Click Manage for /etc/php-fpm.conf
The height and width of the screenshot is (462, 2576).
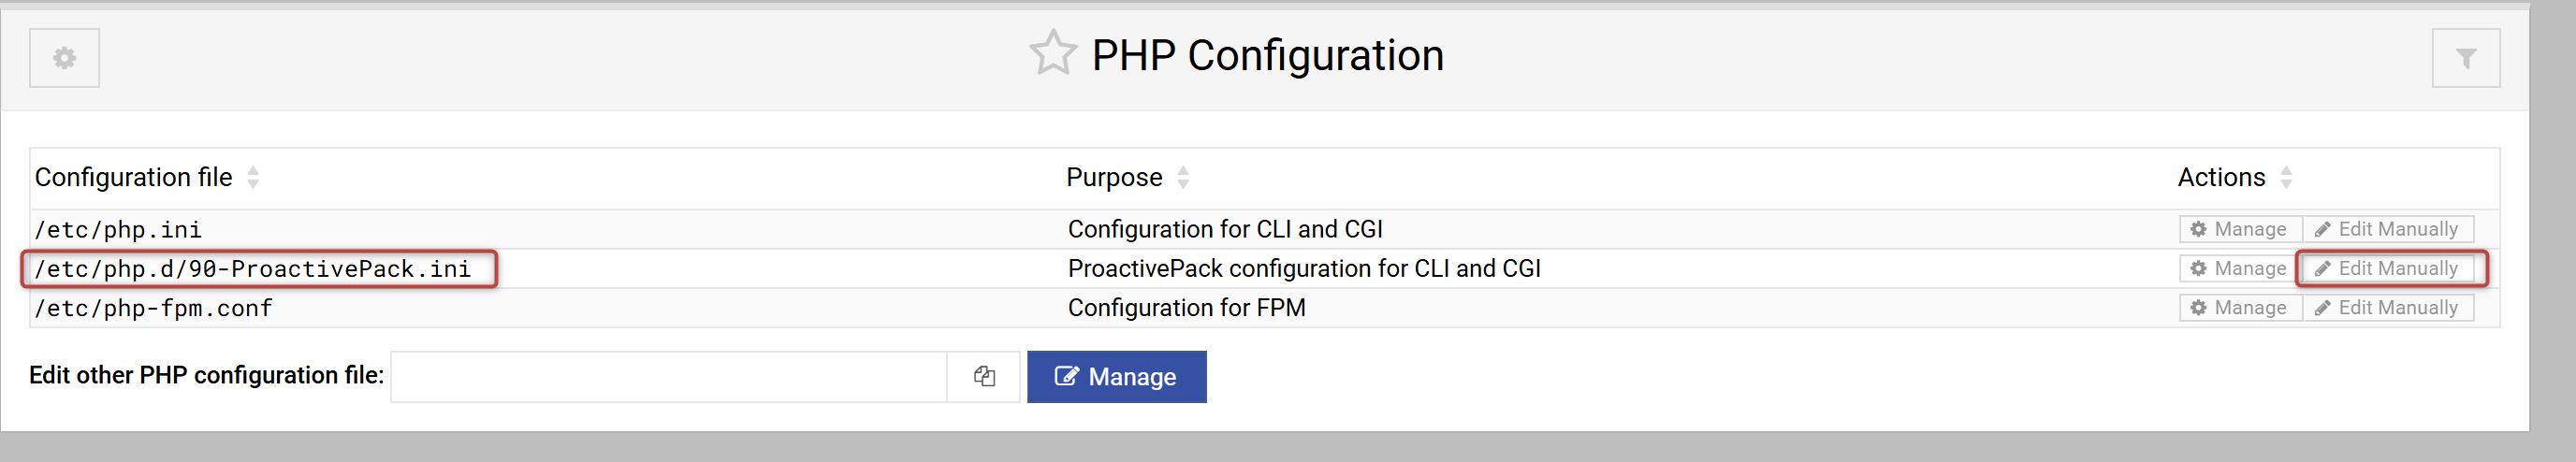[2239, 308]
